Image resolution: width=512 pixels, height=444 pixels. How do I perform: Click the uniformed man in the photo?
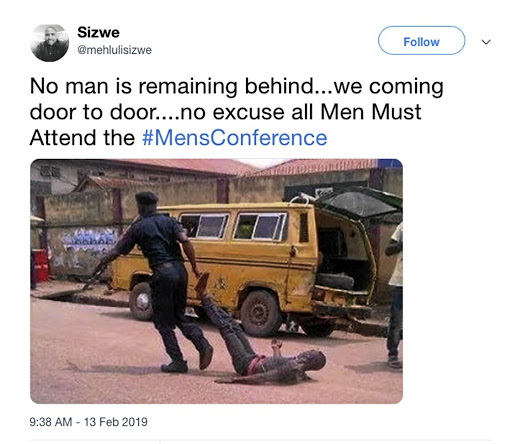coord(160,282)
